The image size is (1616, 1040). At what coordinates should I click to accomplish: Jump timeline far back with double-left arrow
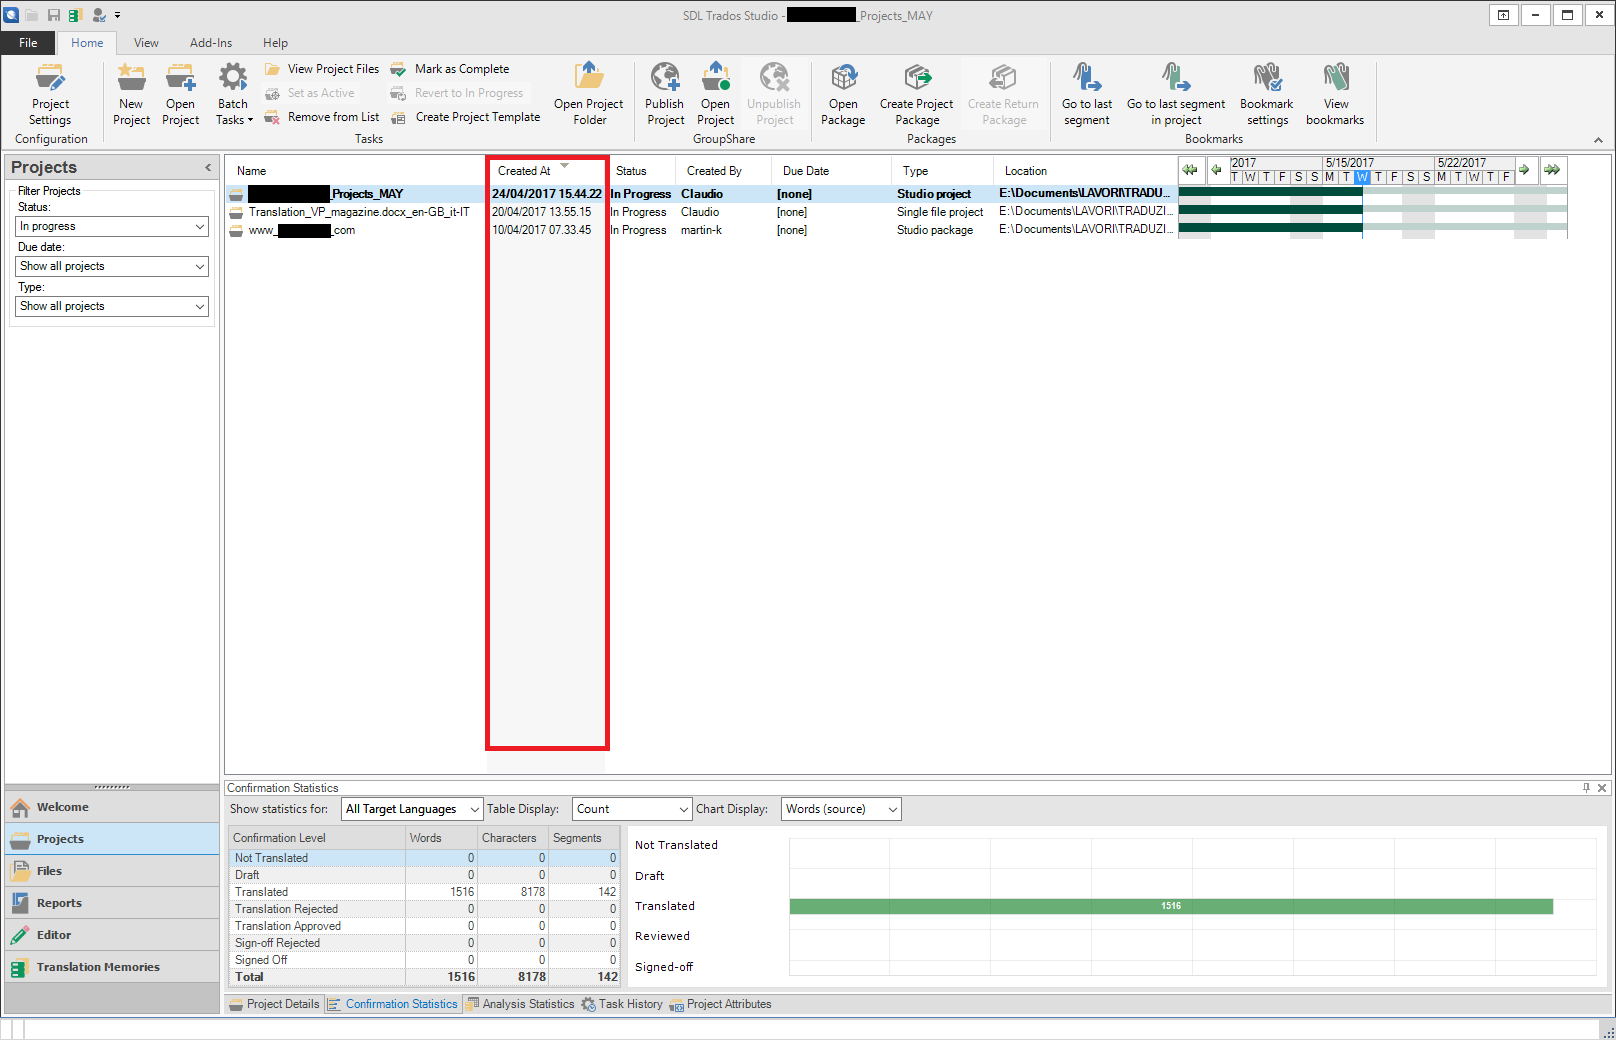point(1190,170)
